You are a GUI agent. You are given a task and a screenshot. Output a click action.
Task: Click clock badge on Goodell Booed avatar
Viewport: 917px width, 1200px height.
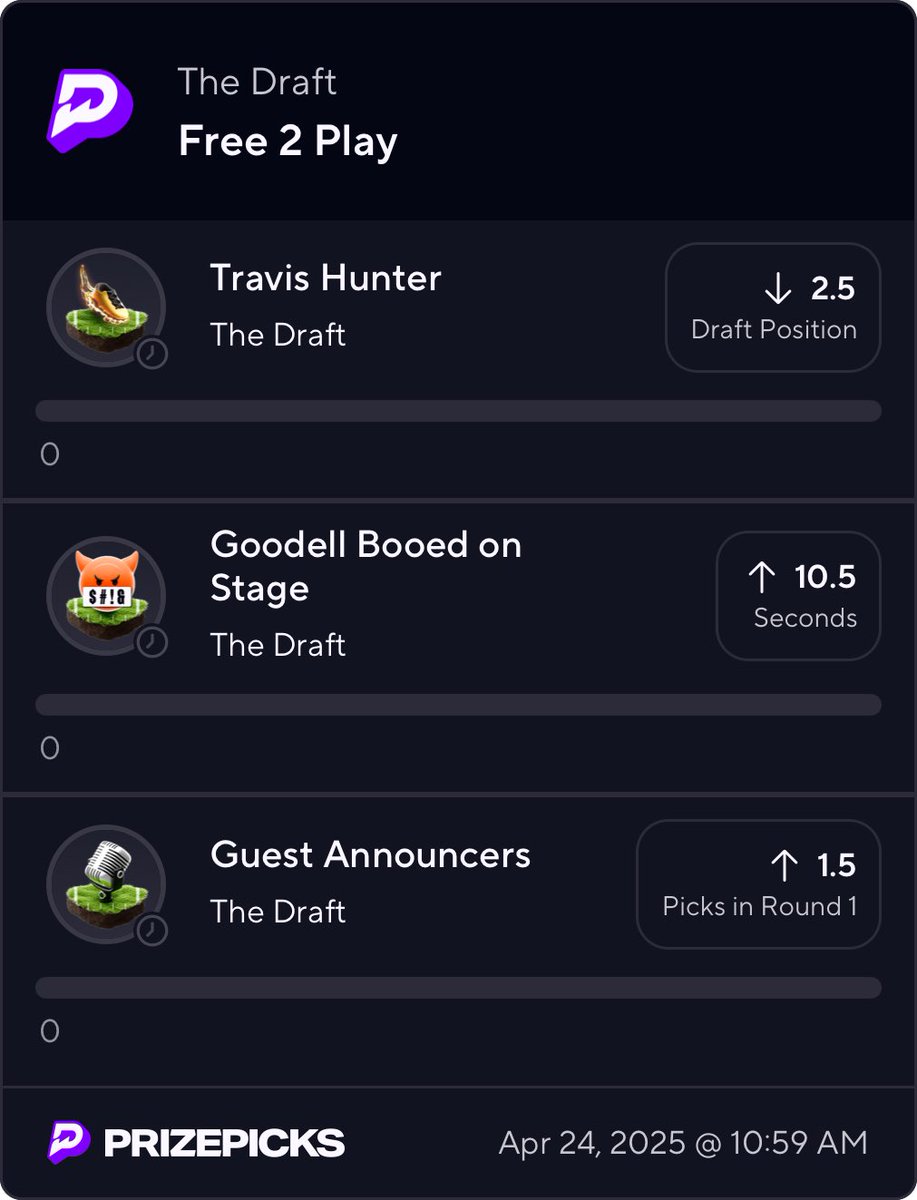(x=152, y=642)
